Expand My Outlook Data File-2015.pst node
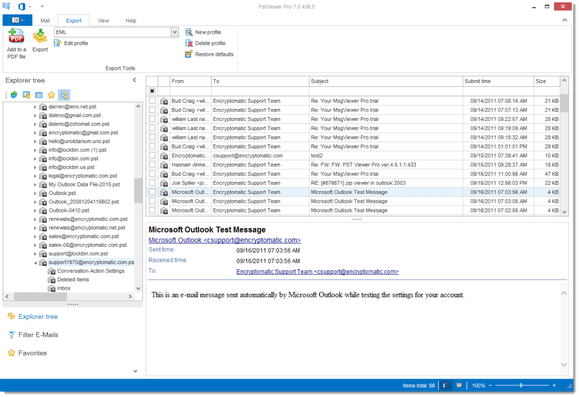This screenshot has height=397, width=579. (35, 185)
